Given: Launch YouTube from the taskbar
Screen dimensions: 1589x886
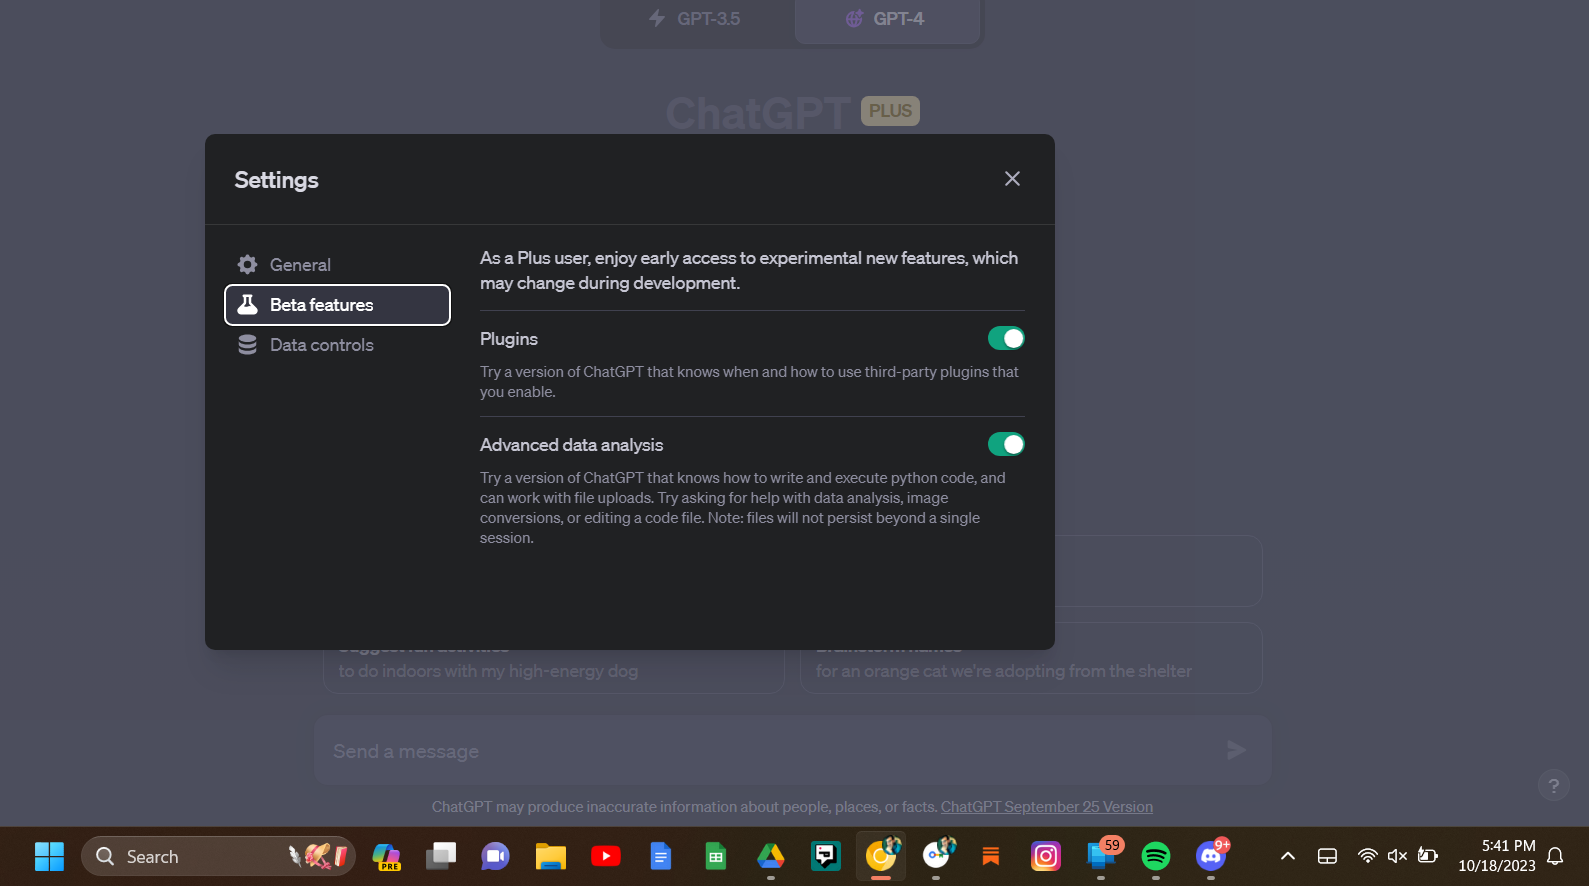Looking at the screenshot, I should coord(606,857).
